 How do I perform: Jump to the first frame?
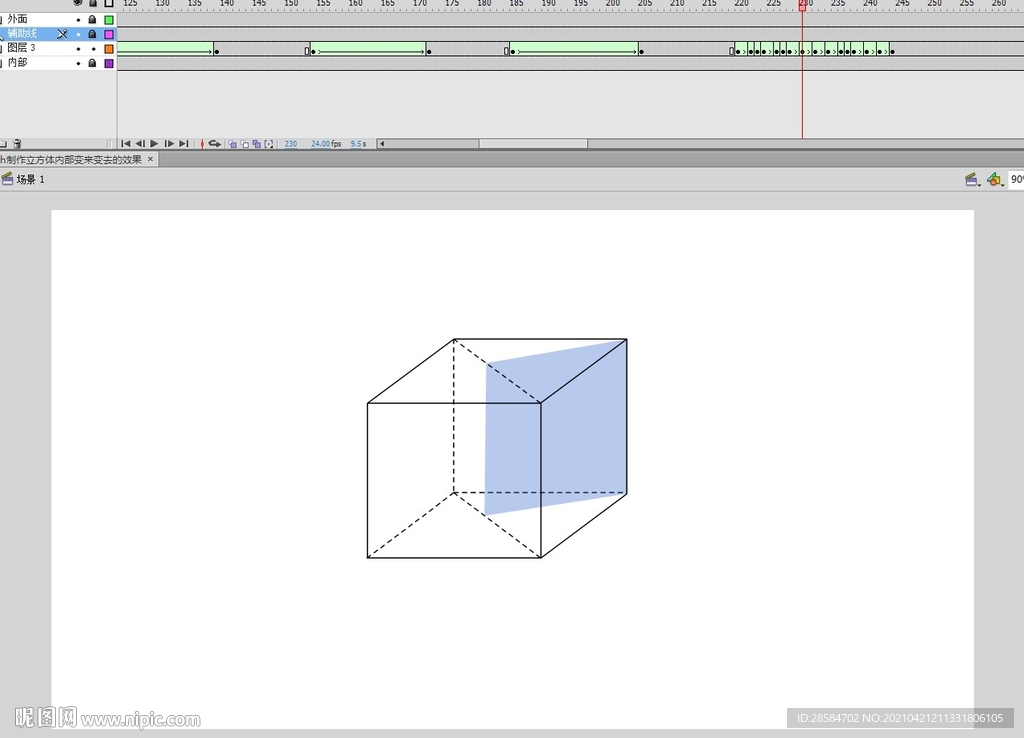pos(126,144)
